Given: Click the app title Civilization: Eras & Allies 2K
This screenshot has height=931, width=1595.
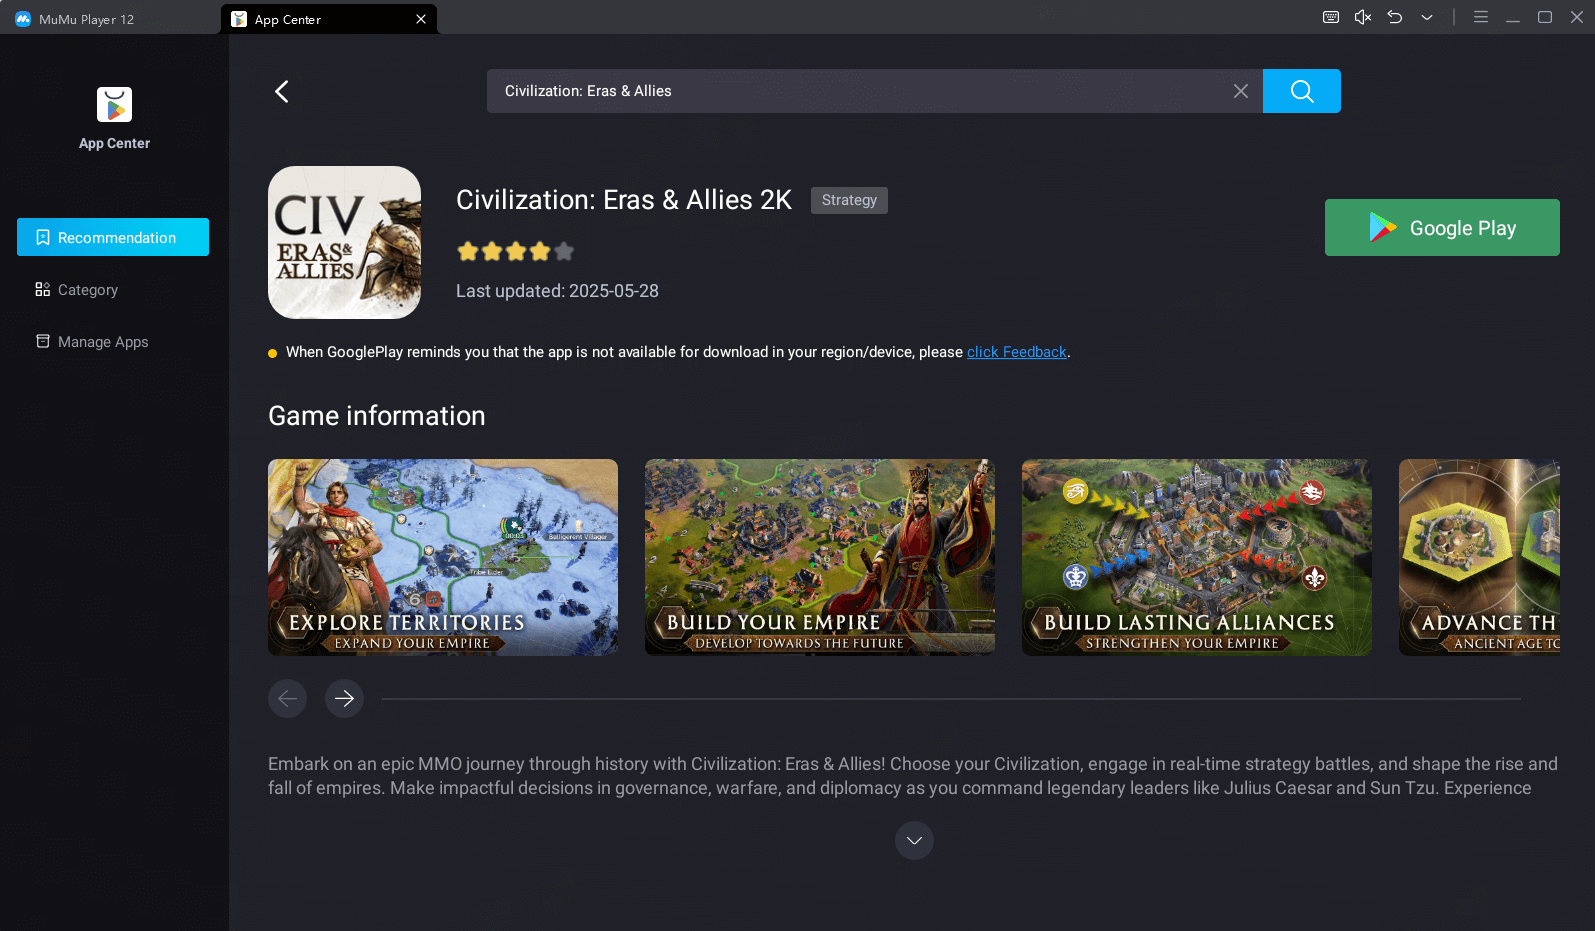Looking at the screenshot, I should tap(624, 200).
